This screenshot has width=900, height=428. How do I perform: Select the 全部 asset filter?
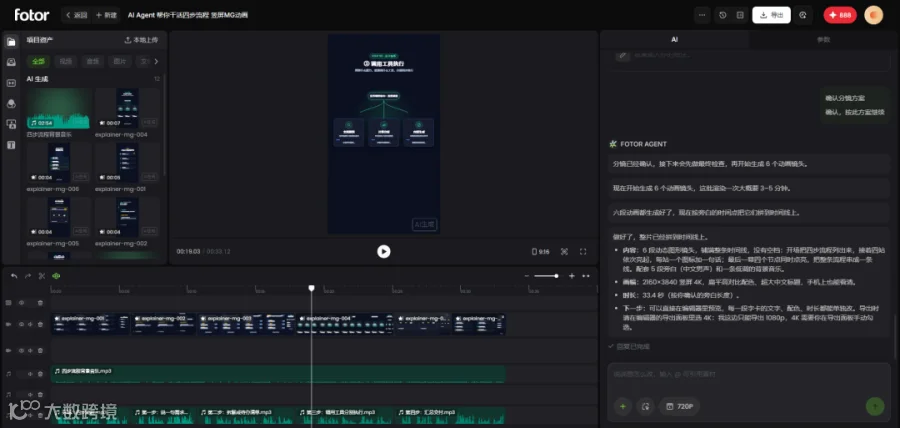[39, 61]
